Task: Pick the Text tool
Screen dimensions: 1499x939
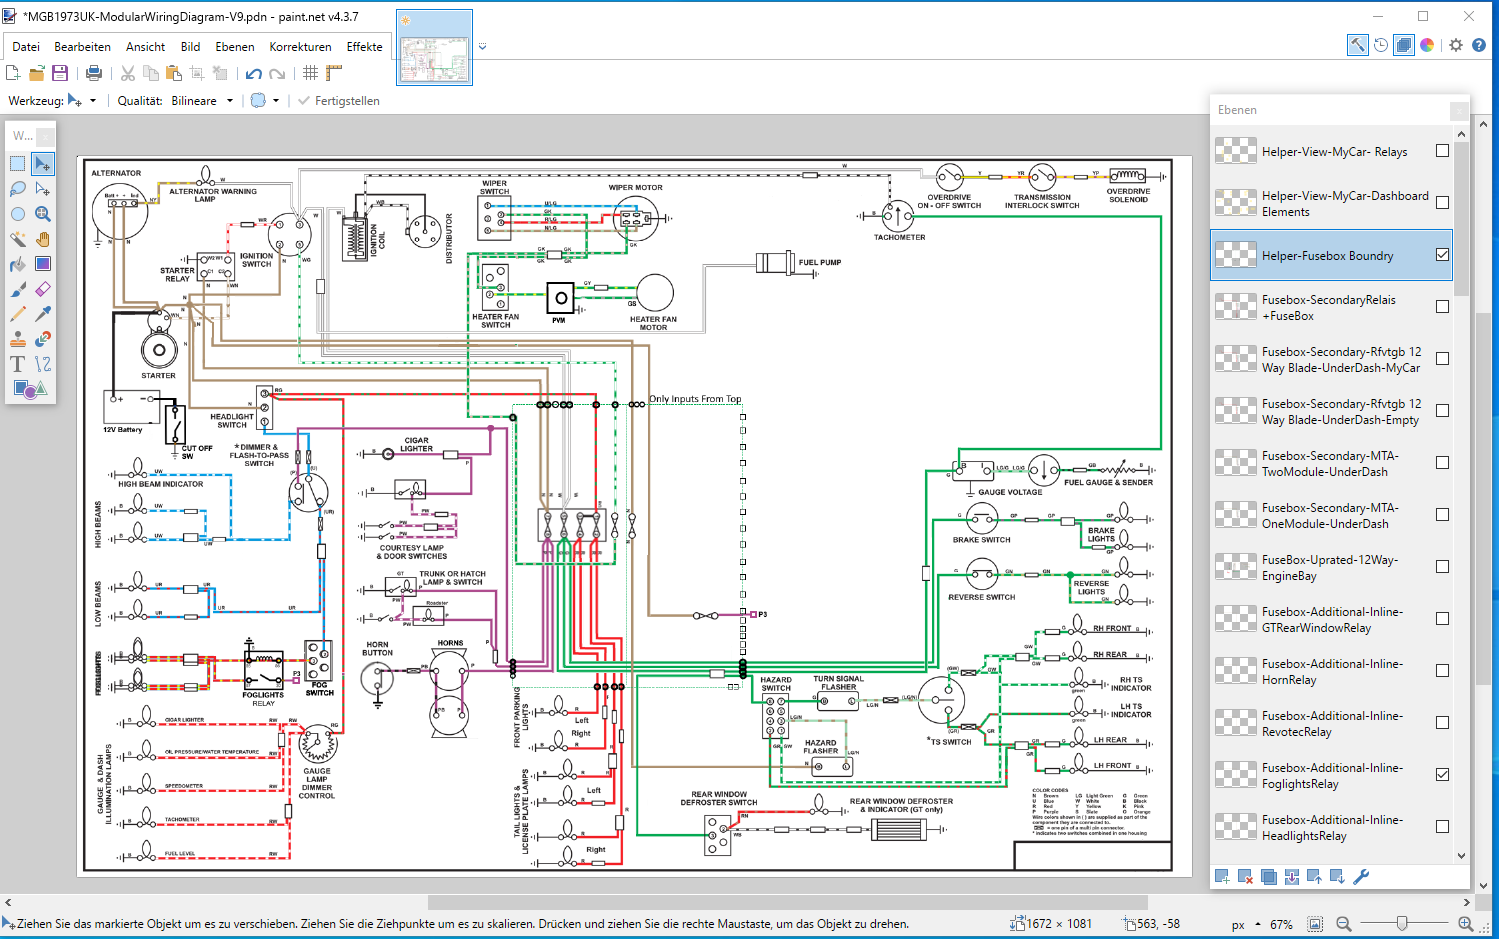Action: 18,364
